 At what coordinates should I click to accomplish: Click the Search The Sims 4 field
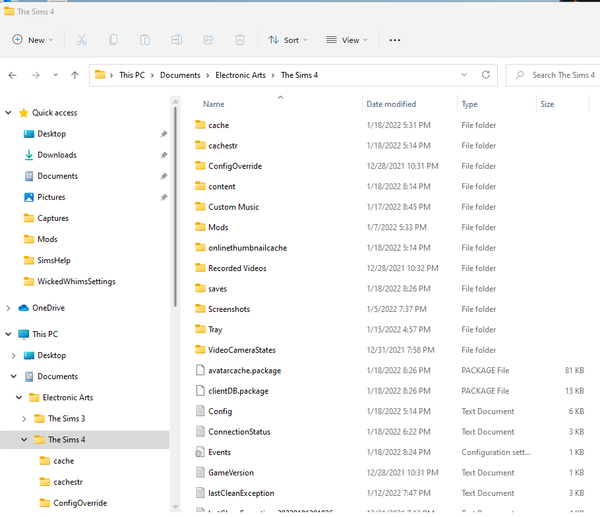[554, 75]
